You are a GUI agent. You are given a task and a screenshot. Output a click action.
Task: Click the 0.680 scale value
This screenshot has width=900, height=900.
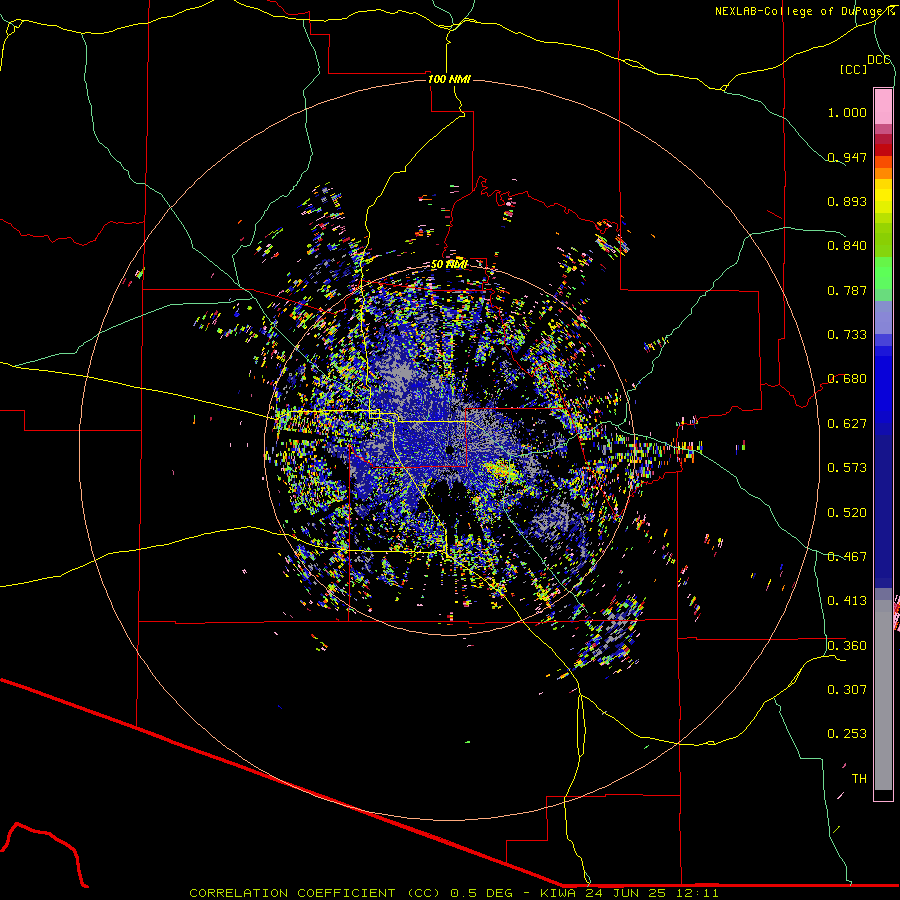[x=847, y=379]
